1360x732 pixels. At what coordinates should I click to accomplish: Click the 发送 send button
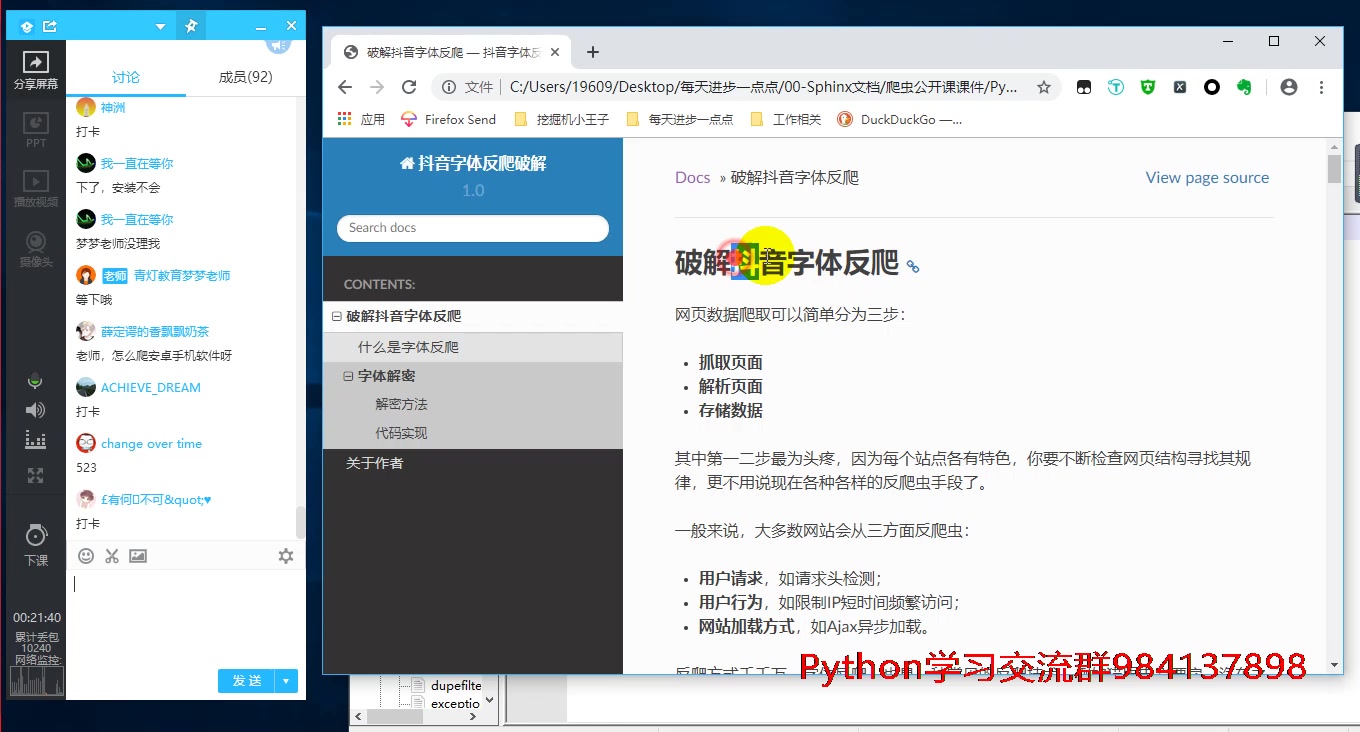click(x=245, y=680)
